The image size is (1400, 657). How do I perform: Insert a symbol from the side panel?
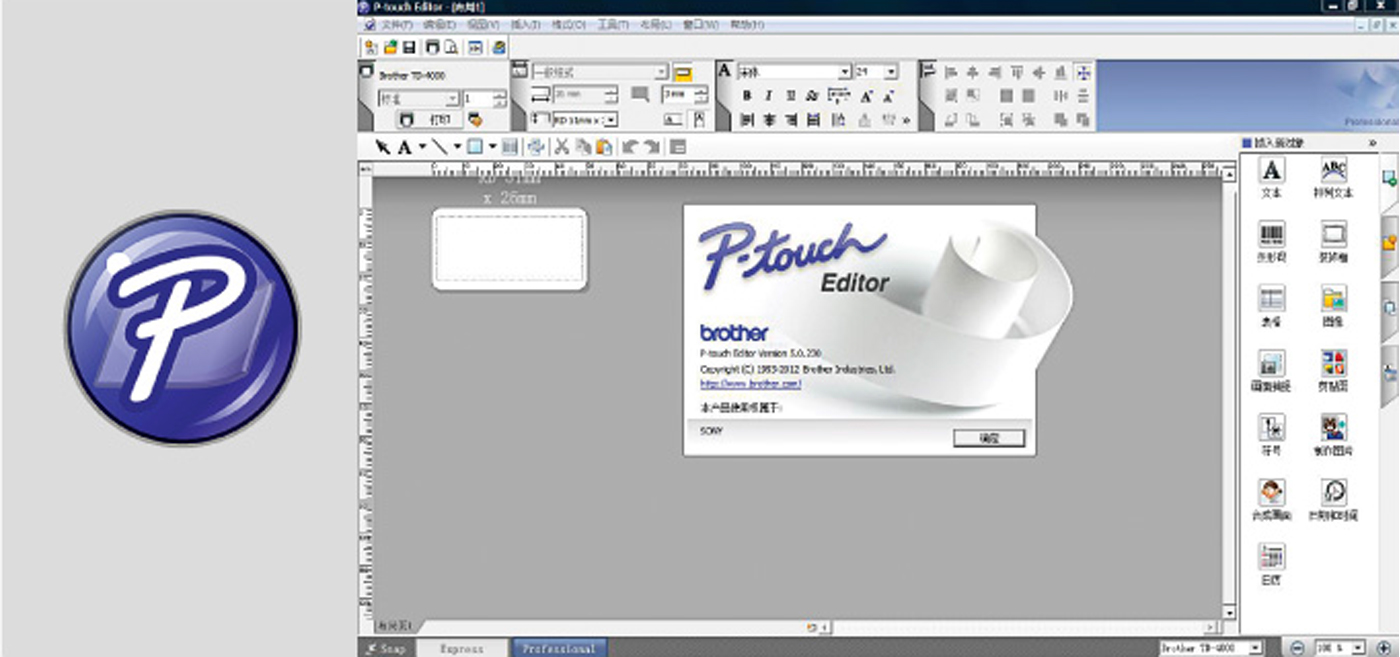coord(1271,435)
